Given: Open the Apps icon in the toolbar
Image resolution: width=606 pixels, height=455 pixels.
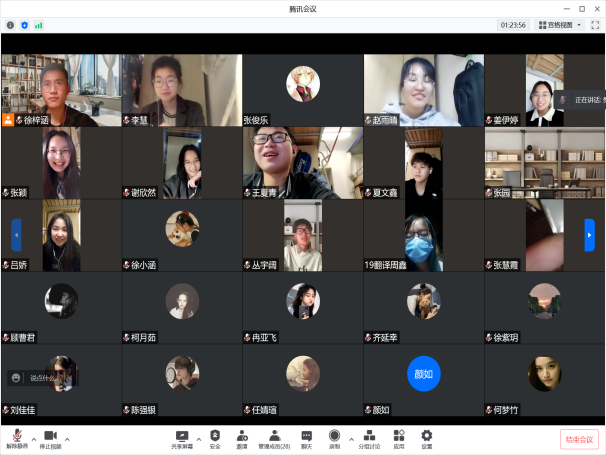Looking at the screenshot, I should [399, 437].
